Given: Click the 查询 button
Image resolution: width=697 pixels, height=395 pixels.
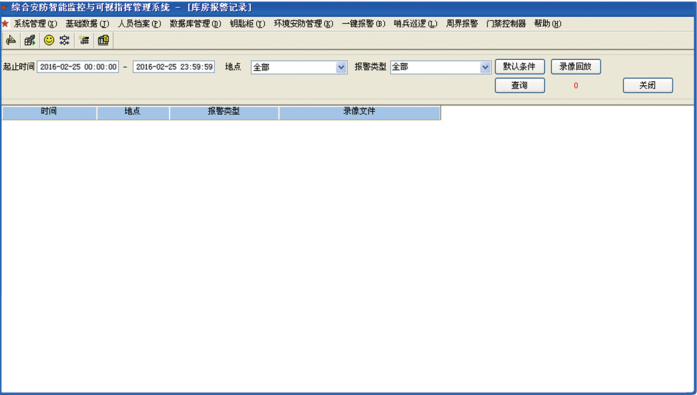Looking at the screenshot, I should 520,85.
